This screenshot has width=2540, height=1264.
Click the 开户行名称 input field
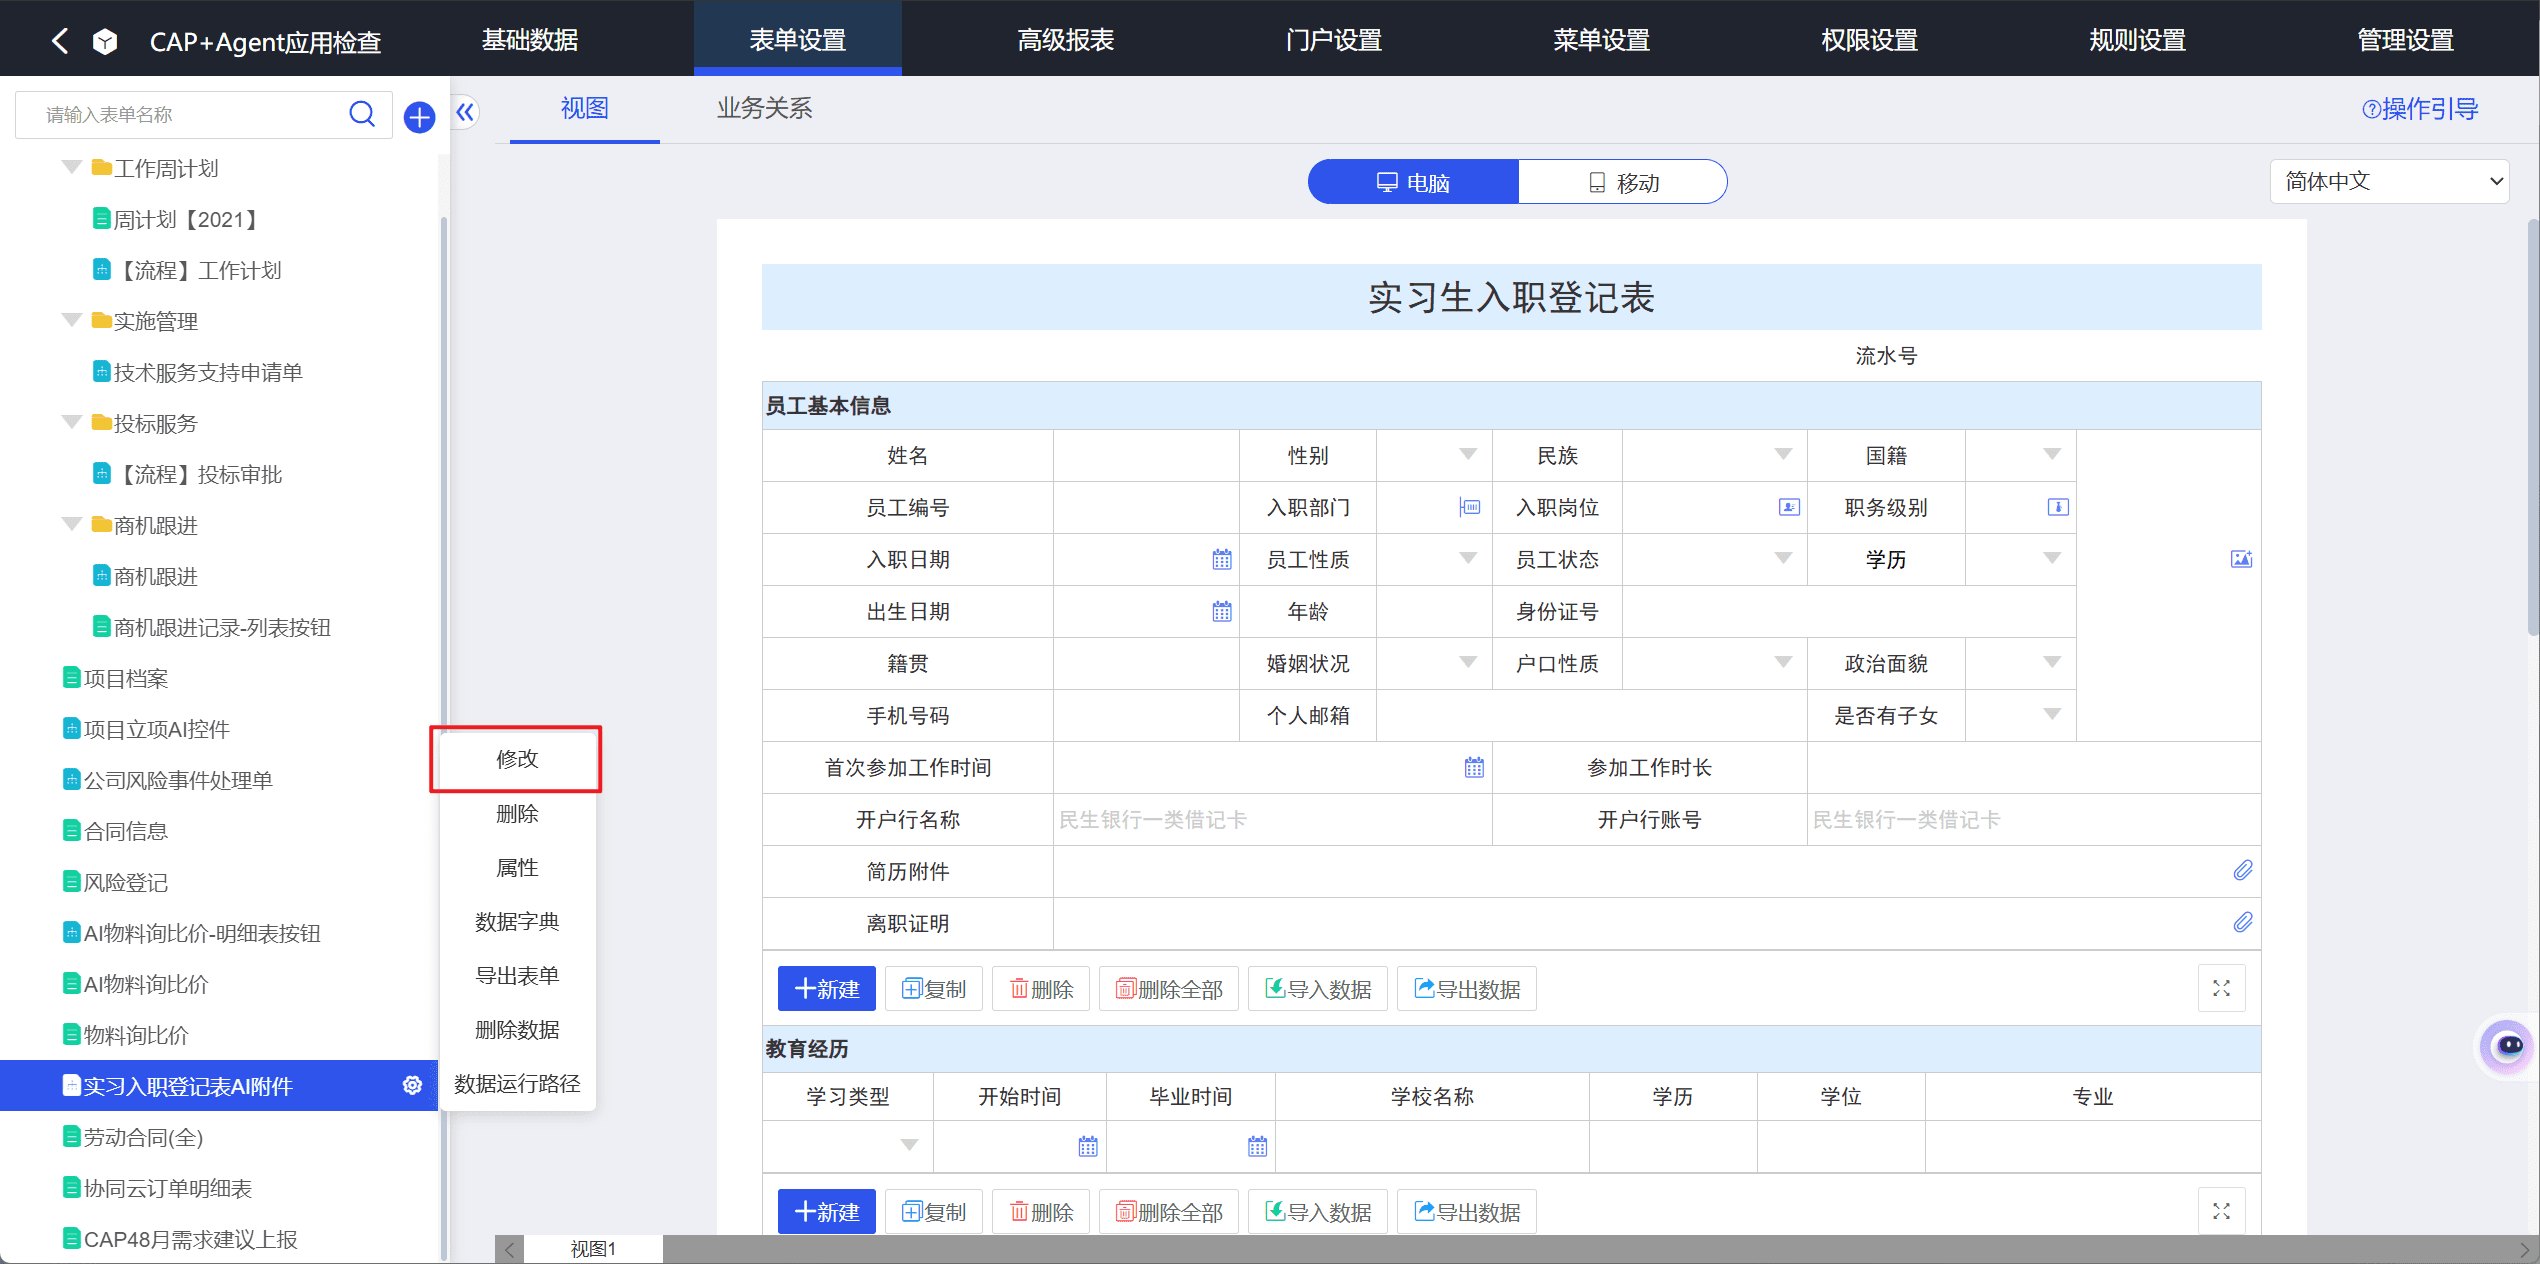pyautogui.click(x=1272, y=819)
